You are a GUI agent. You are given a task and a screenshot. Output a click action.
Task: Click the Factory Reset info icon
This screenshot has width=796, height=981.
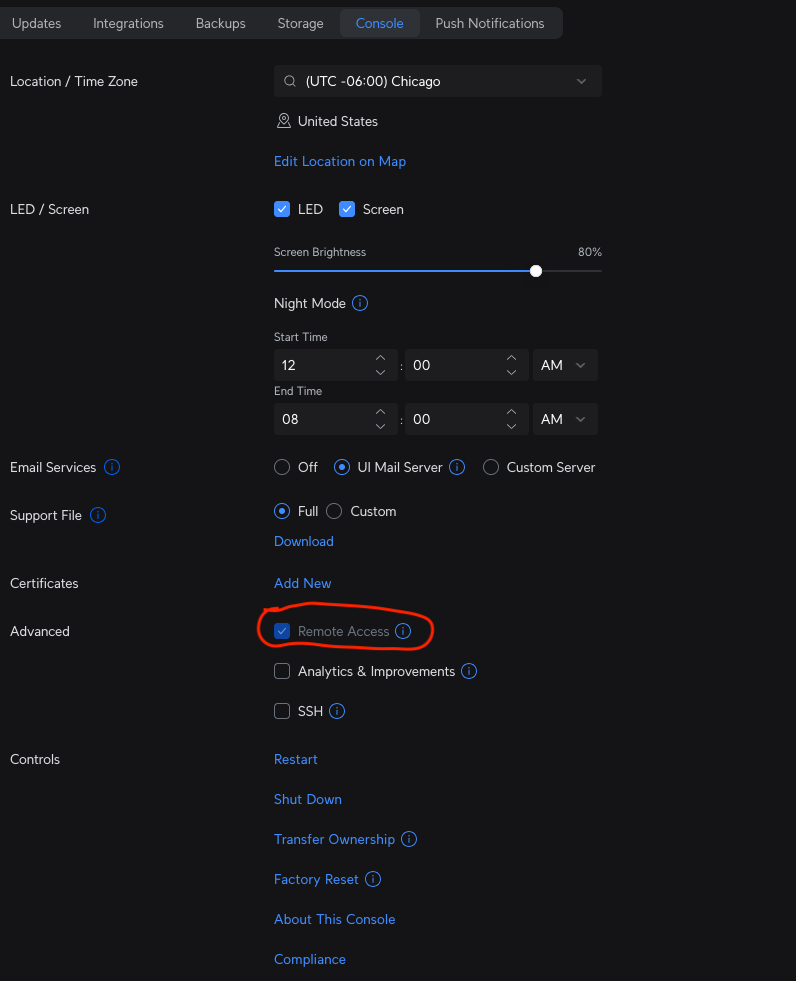point(373,879)
